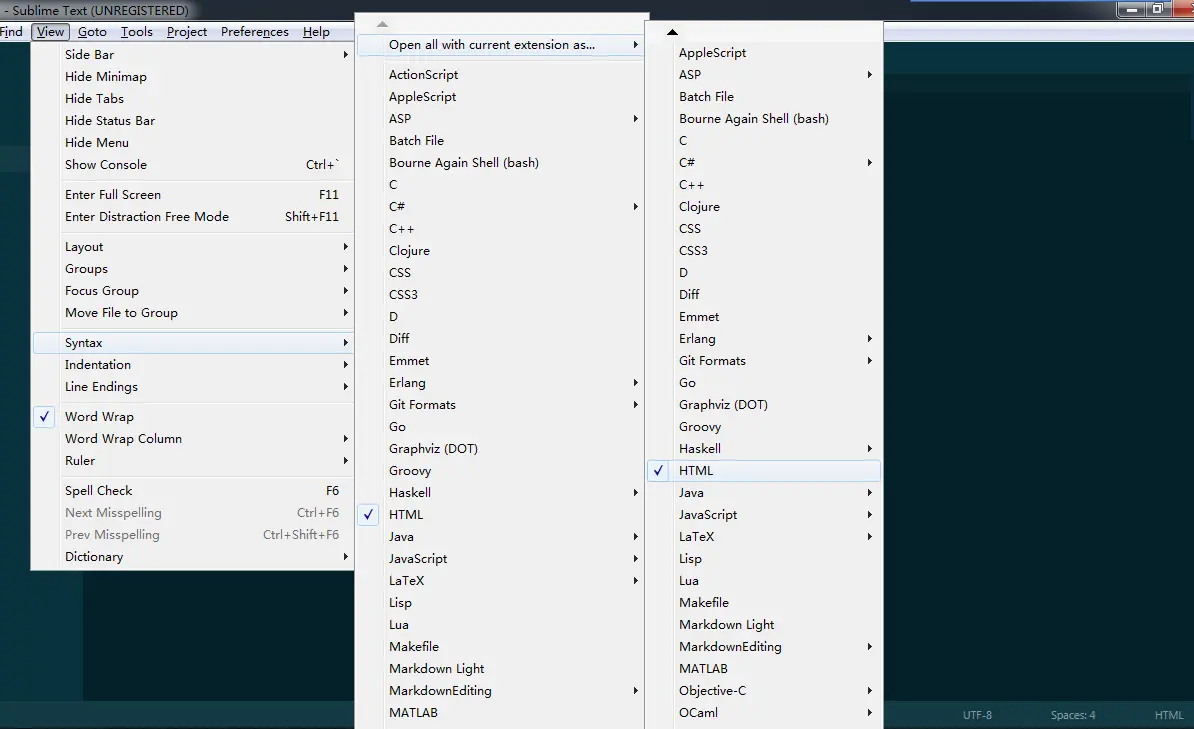Viewport: 1194px width, 729px height.
Task: Select checked HTML in middle Syntax list
Action: [x=500, y=515]
